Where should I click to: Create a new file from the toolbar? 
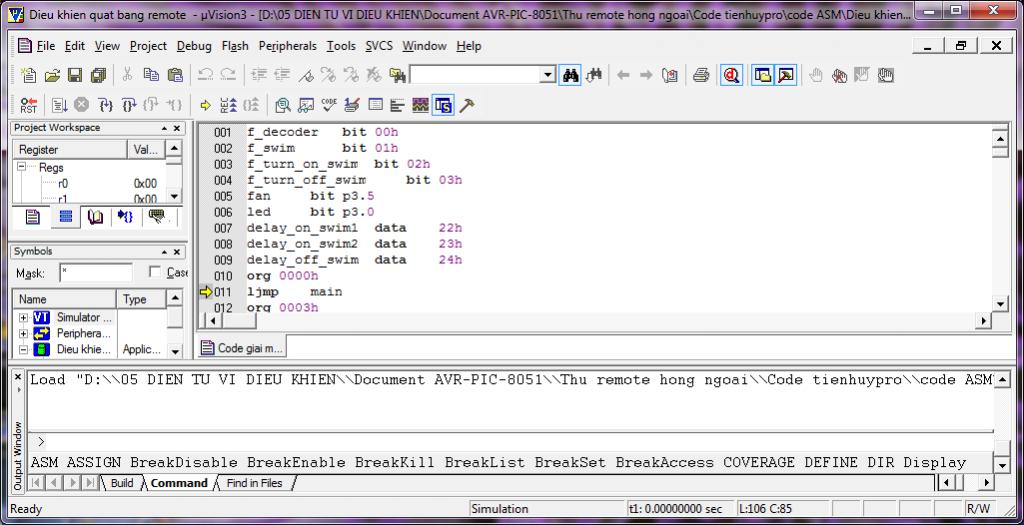[x=29, y=75]
